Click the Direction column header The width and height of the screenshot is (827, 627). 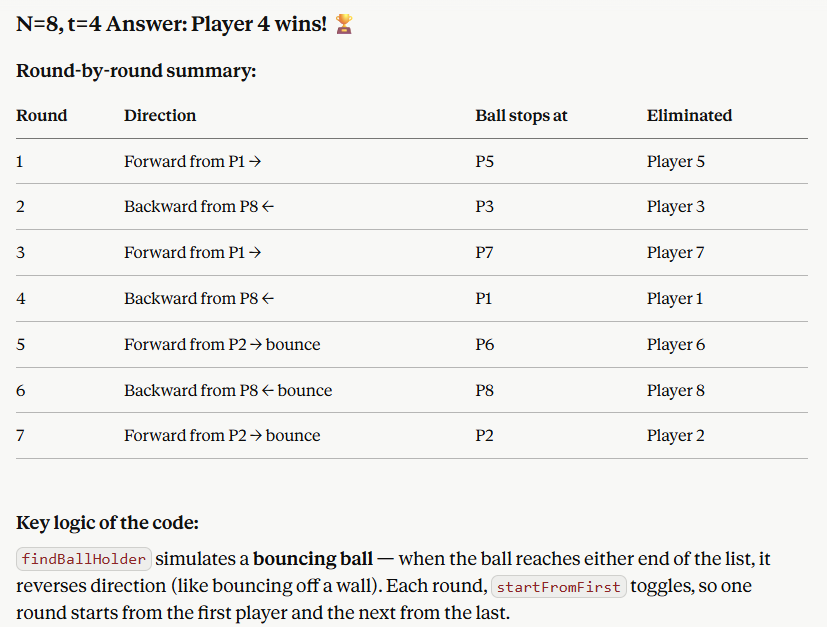(x=160, y=115)
